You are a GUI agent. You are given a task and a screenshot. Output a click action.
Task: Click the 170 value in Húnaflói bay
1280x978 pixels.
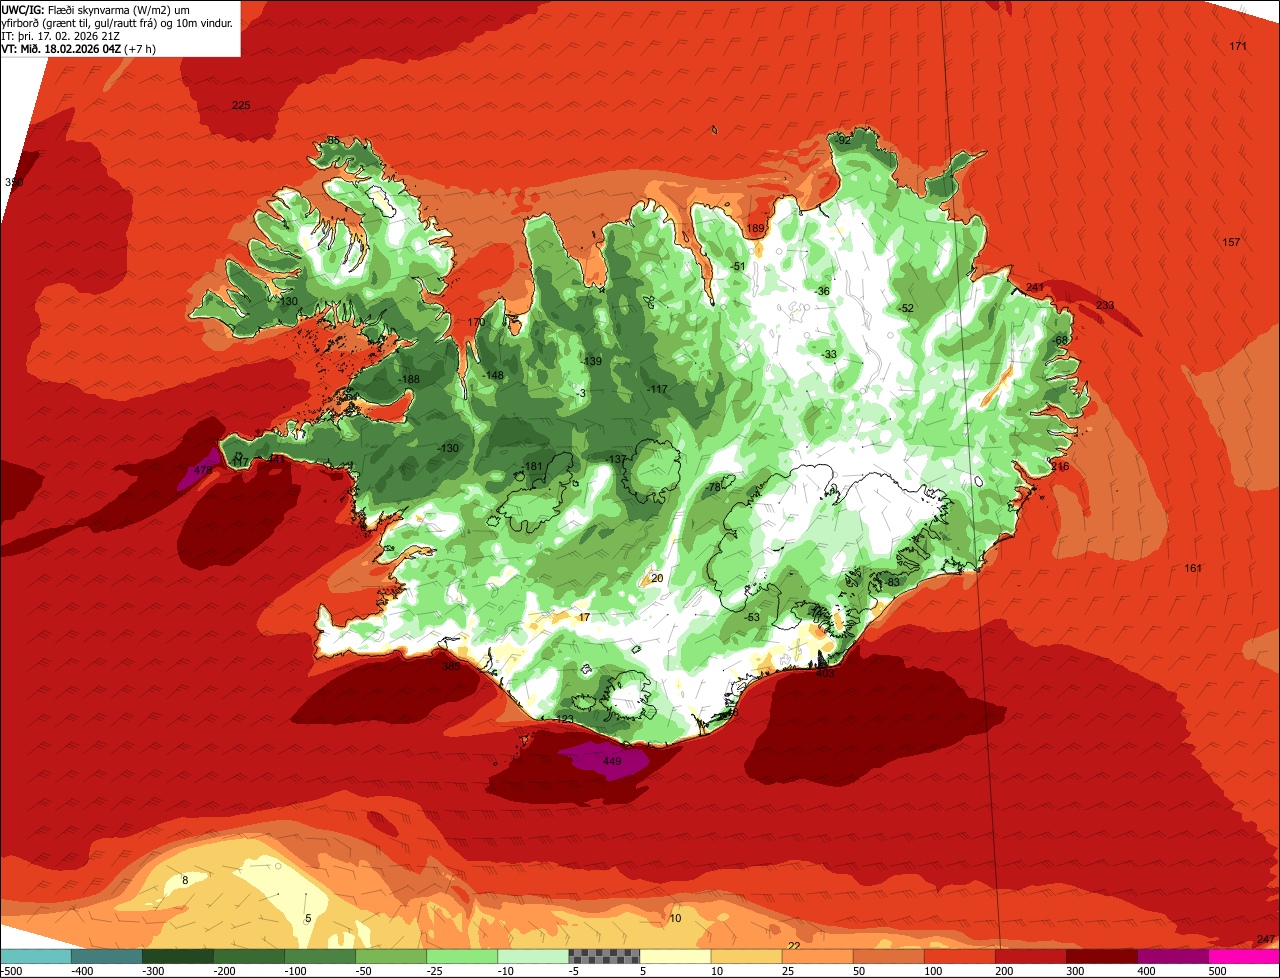(x=476, y=322)
